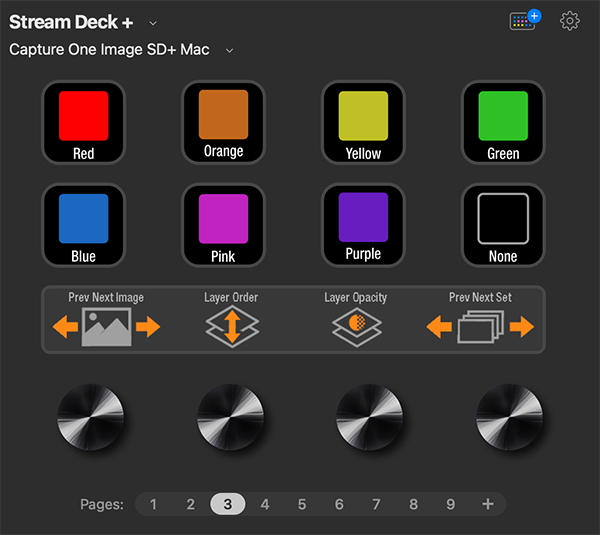The height and width of the screenshot is (535, 600).
Task: Click the Blue color tag key
Action: coord(83,225)
